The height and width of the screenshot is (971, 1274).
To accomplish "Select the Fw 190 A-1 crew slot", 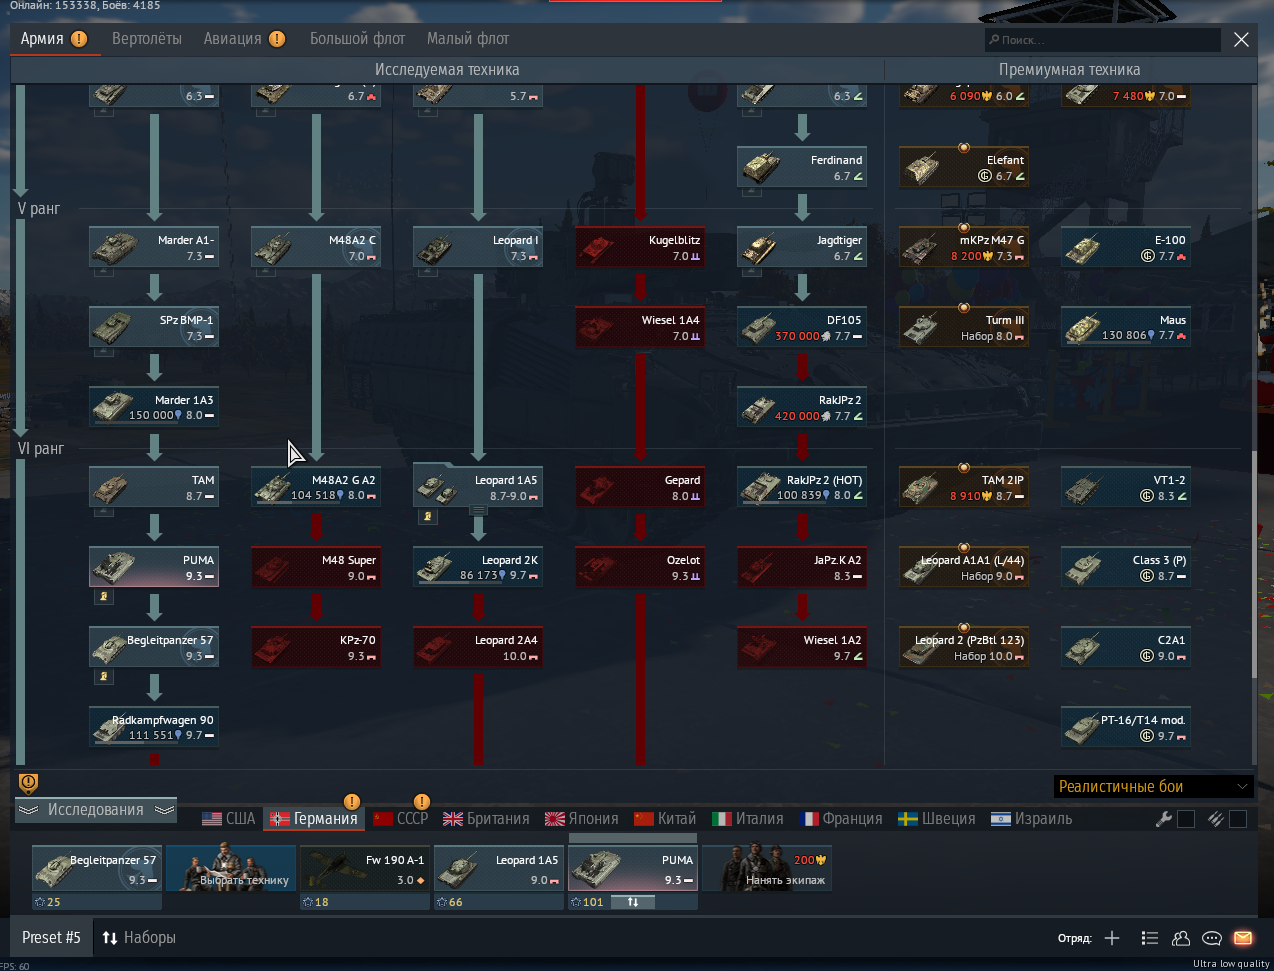I will pyautogui.click(x=365, y=868).
